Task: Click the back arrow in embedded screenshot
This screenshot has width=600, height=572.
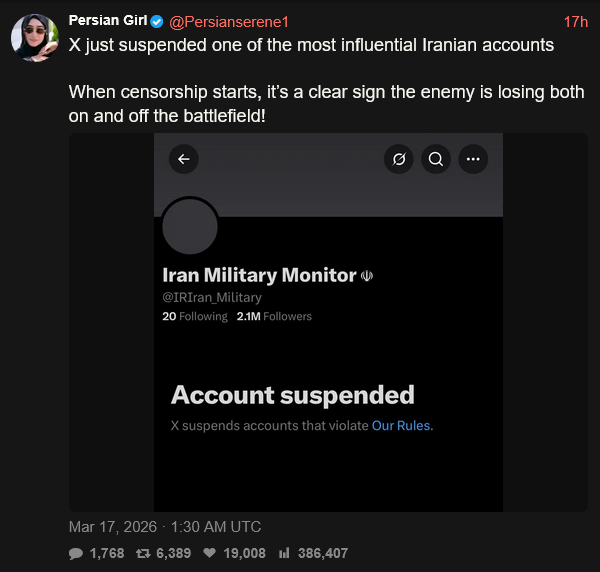Action: (183, 159)
